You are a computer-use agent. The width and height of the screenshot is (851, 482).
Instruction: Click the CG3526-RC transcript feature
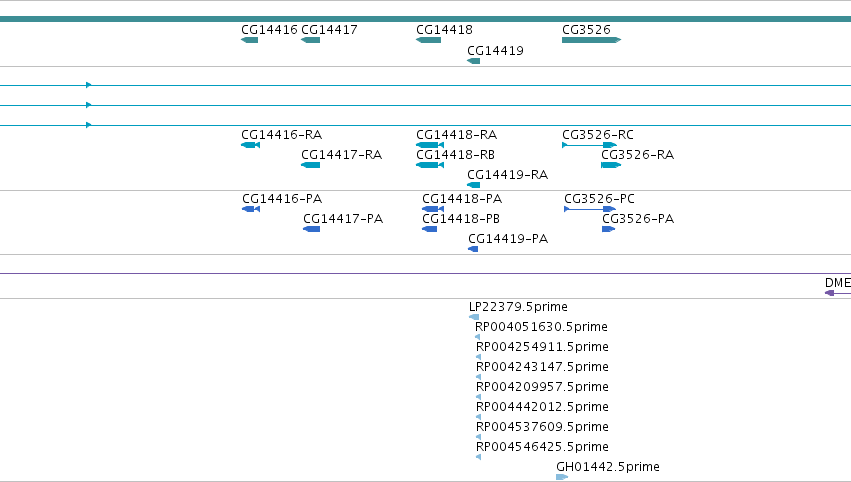(589, 145)
